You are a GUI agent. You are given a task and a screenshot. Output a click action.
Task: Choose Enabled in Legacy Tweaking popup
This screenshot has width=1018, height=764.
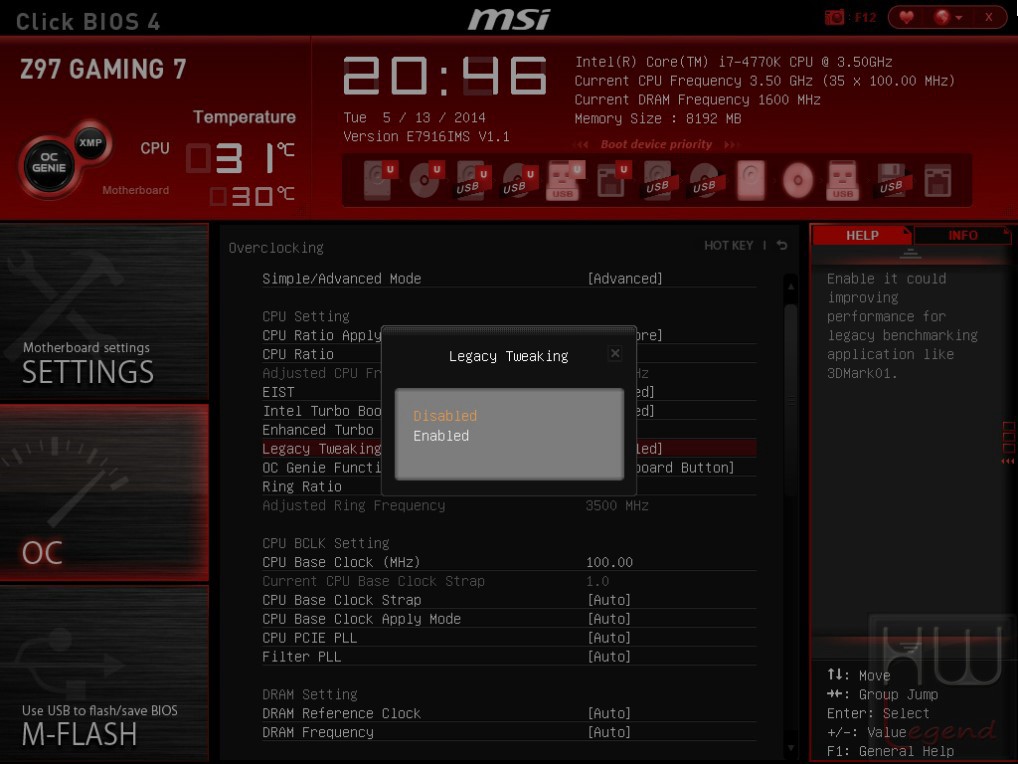[441, 436]
